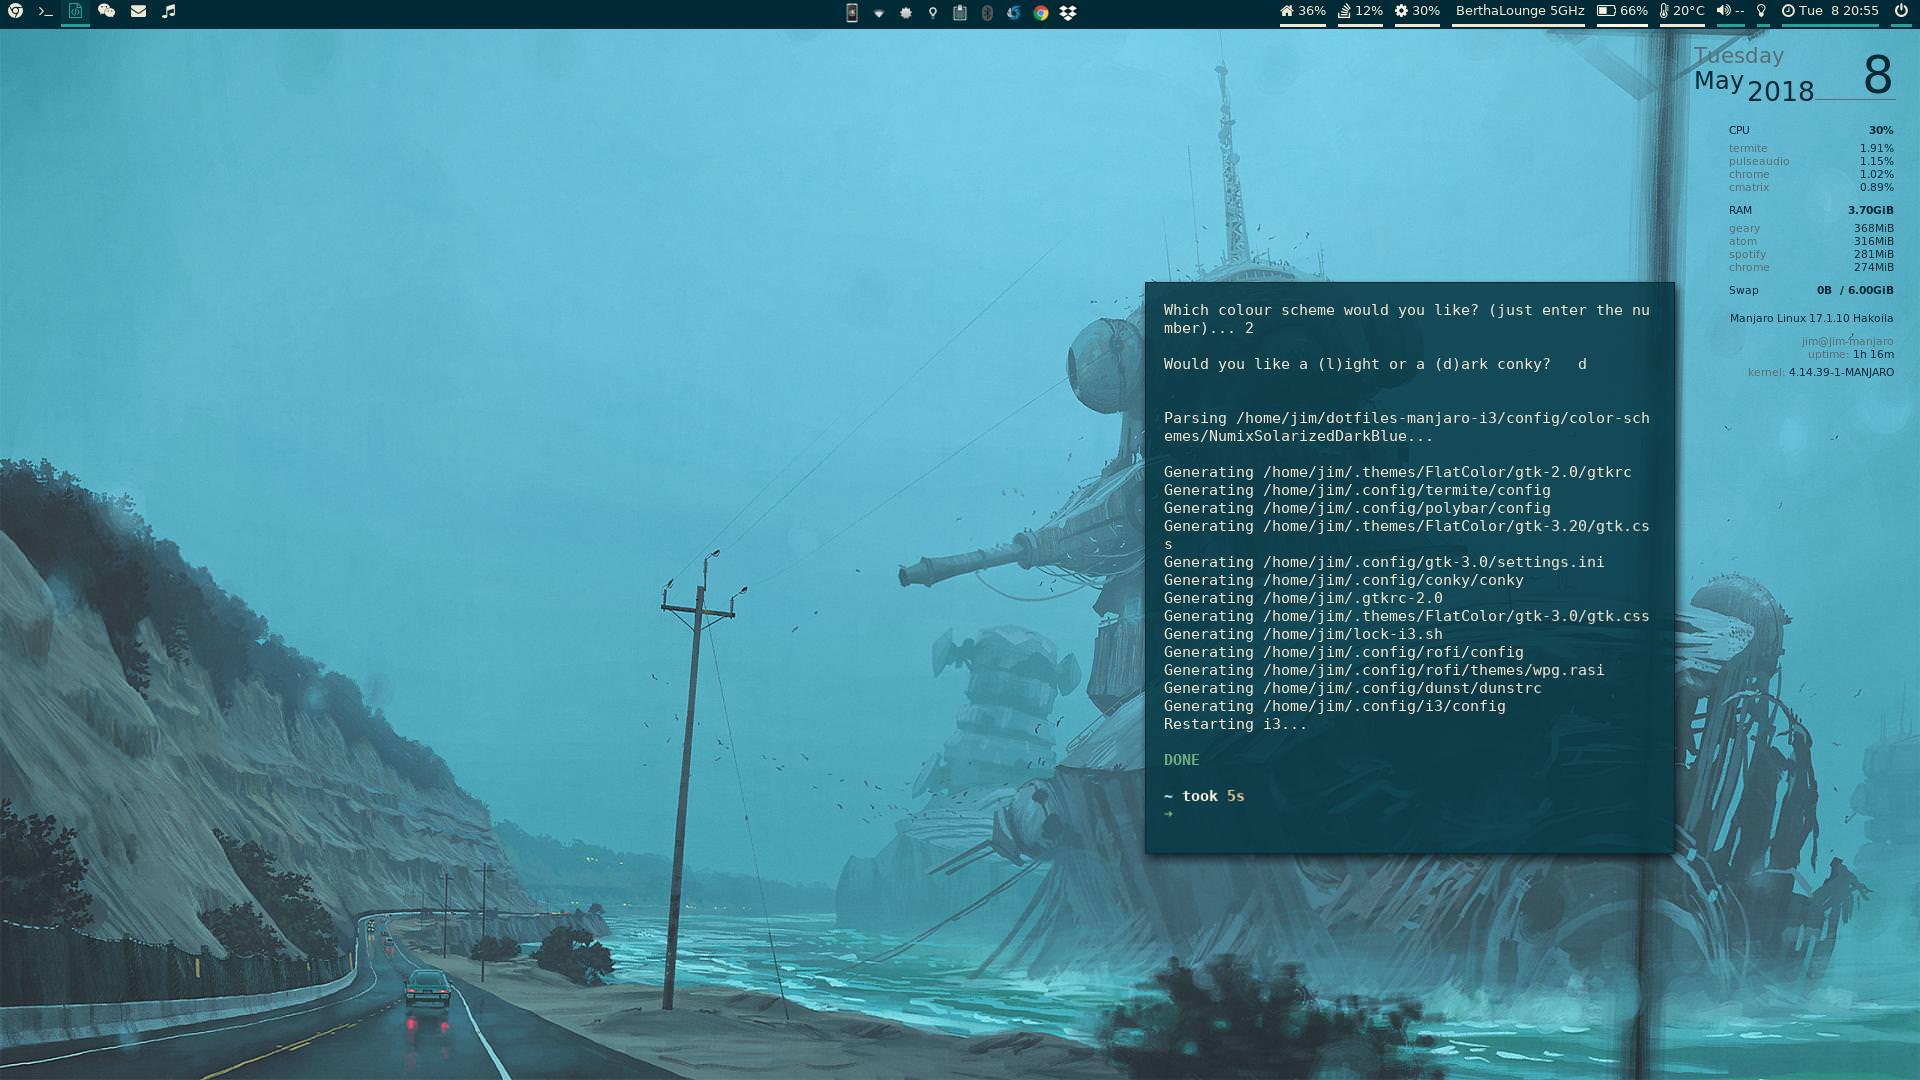This screenshot has width=1920, height=1080.
Task: Click conky 'pulseaudio 1.15%' row
Action: [x=1811, y=161]
